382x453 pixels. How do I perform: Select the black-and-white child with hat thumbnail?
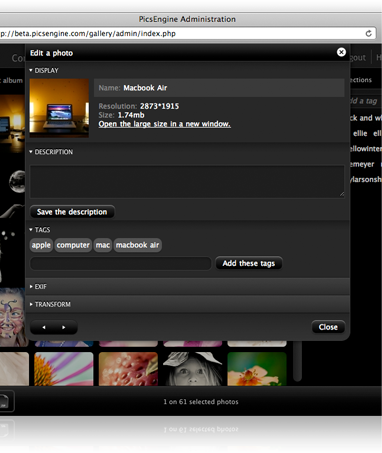[x=192, y=369]
